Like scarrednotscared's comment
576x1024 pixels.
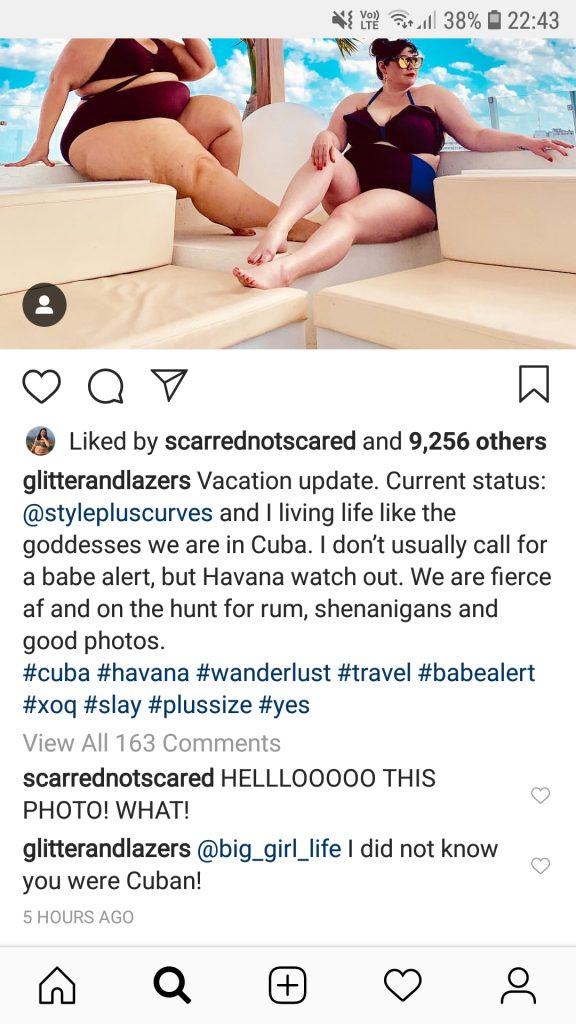pyautogui.click(x=540, y=795)
